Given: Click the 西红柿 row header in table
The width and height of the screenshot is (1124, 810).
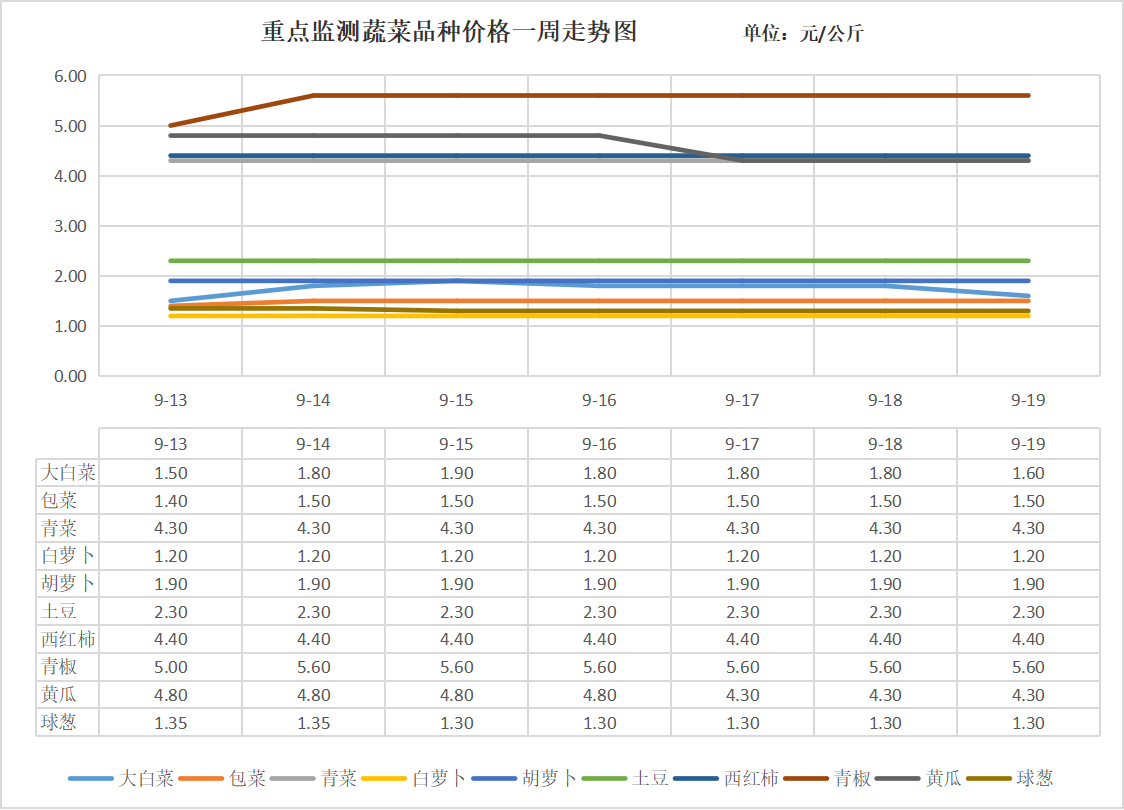Looking at the screenshot, I should pyautogui.click(x=68, y=639).
